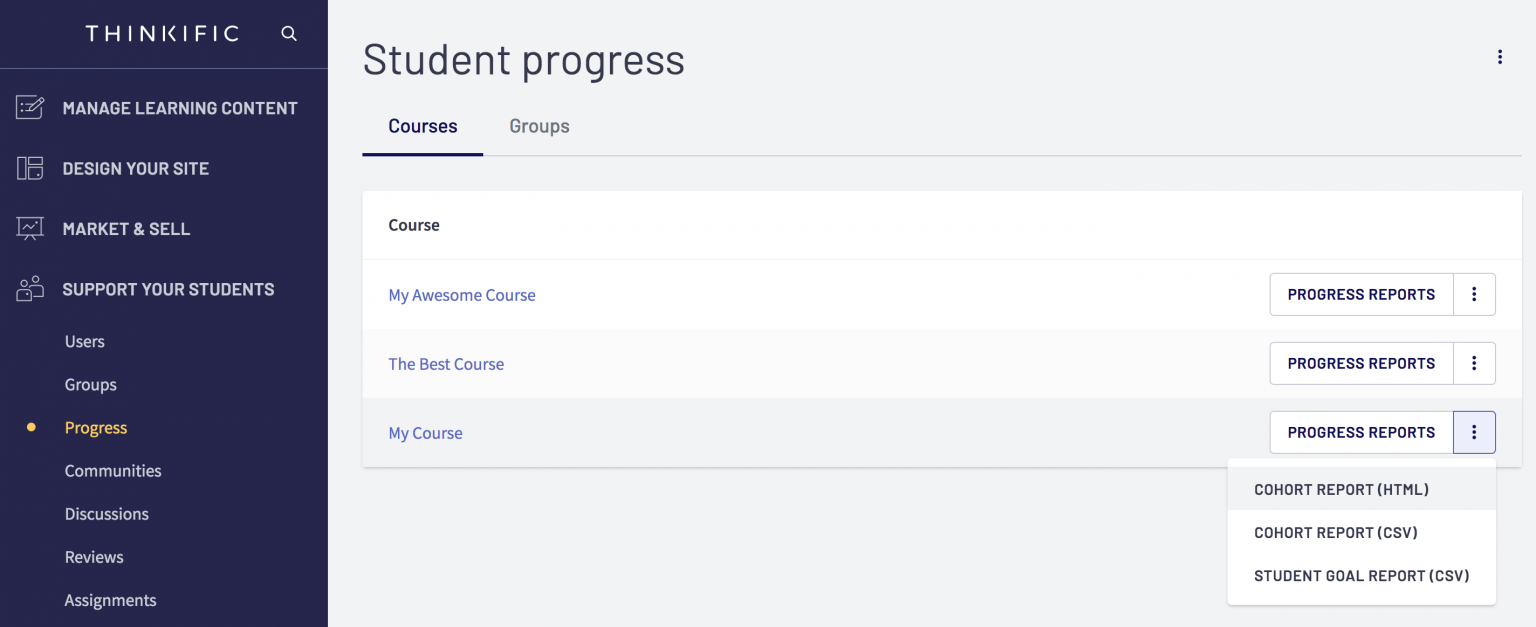1536x627 pixels.
Task: Open the three-dot menu for The Best Course
Action: coord(1474,363)
